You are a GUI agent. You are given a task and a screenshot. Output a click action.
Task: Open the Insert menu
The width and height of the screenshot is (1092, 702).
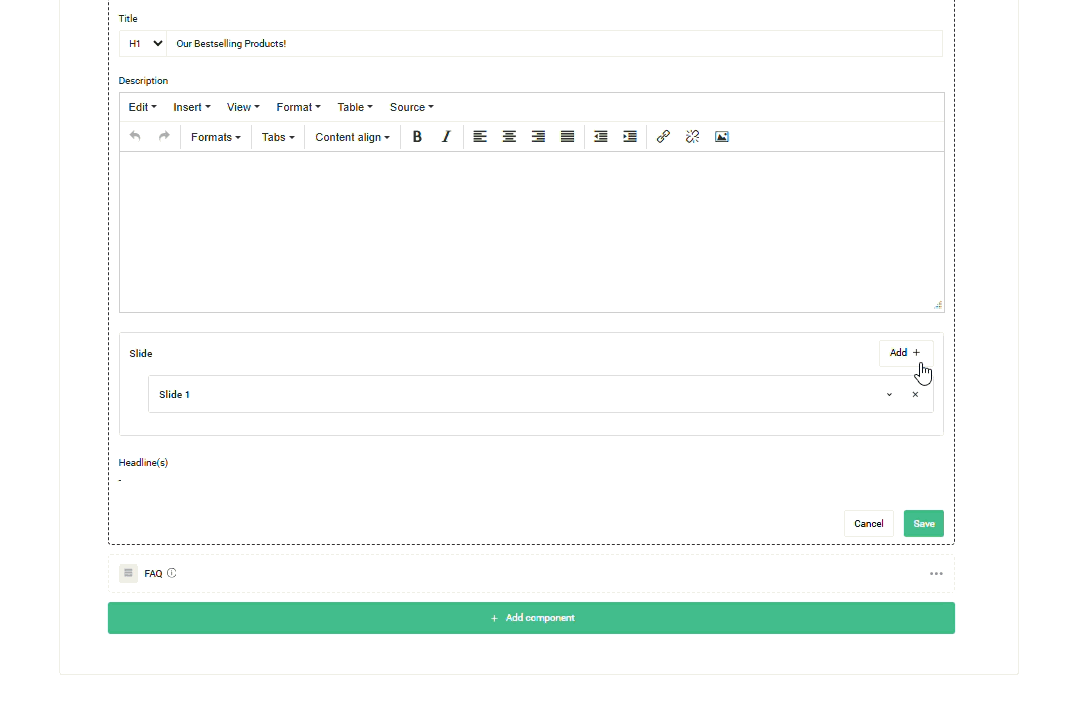point(191,107)
